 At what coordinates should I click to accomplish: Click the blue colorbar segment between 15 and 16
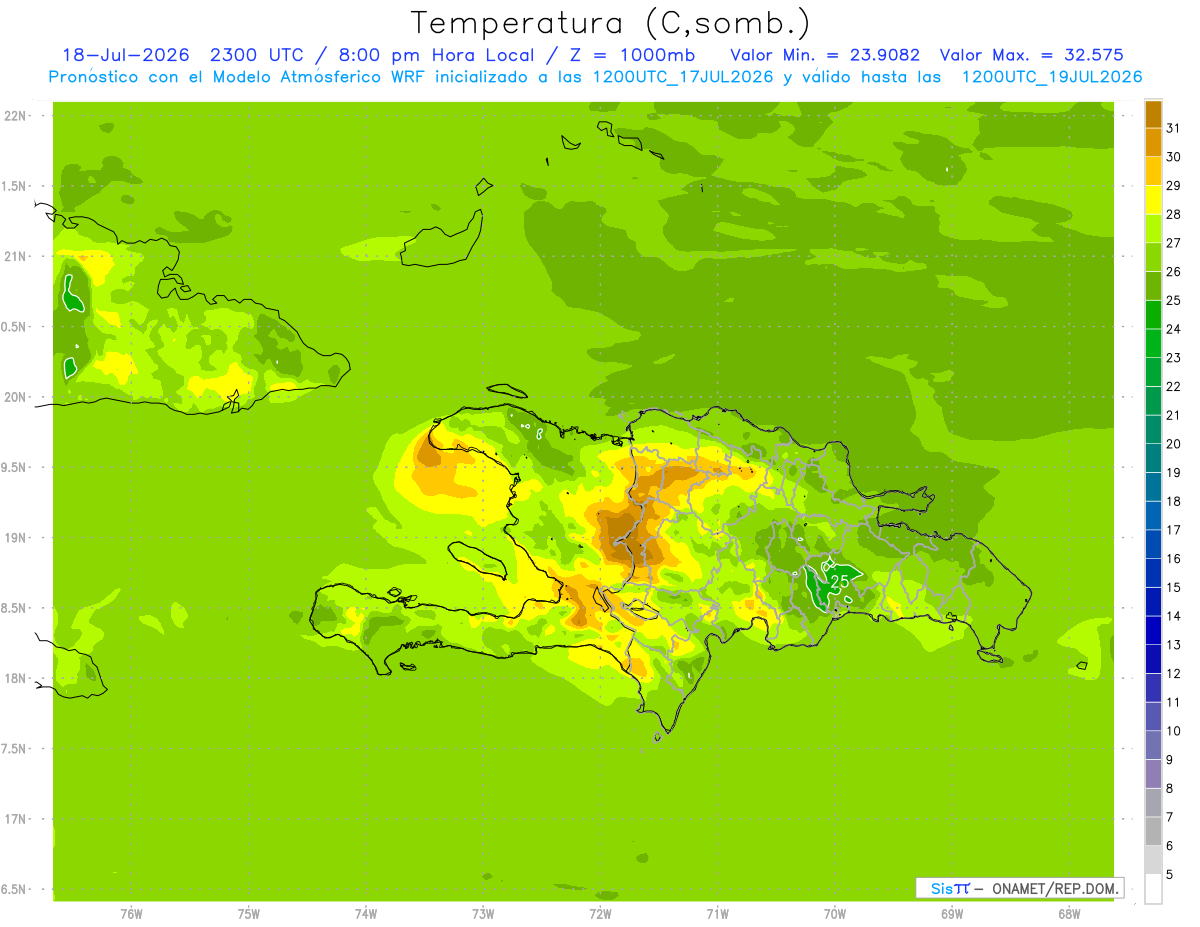pyautogui.click(x=1153, y=573)
